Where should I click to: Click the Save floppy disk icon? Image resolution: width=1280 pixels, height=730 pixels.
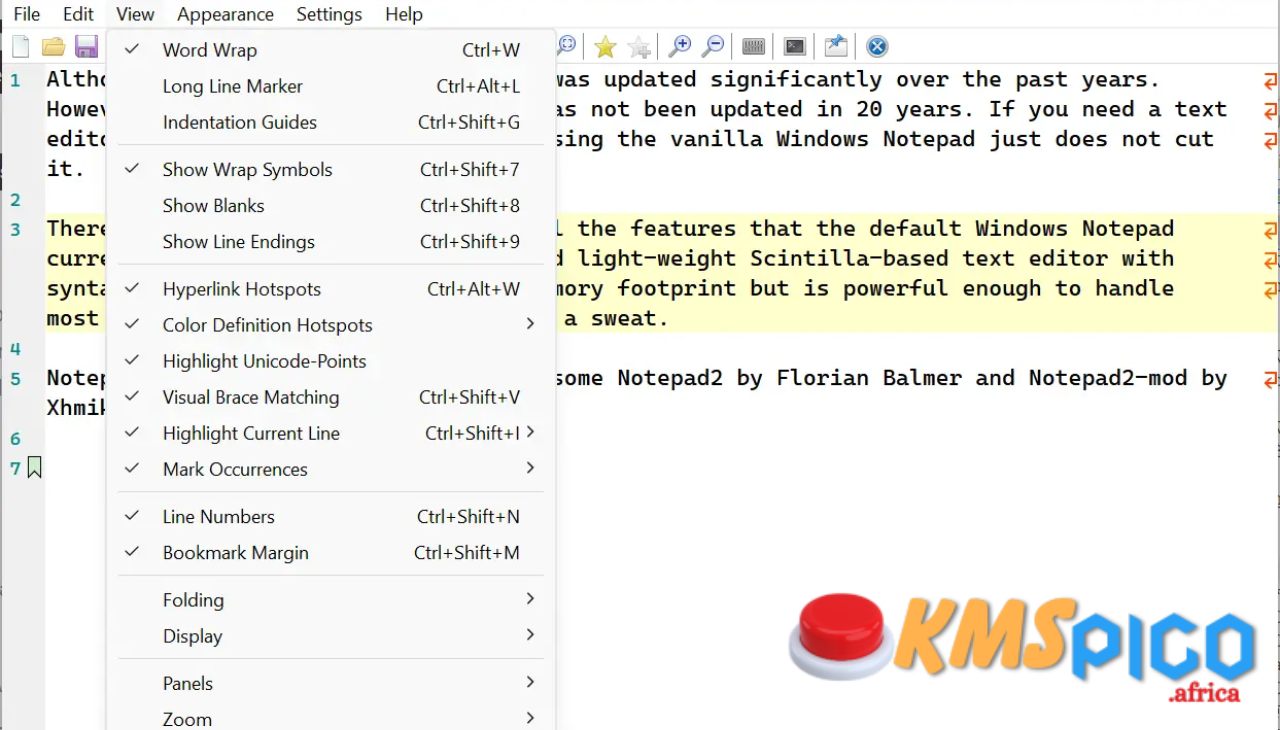(86, 46)
